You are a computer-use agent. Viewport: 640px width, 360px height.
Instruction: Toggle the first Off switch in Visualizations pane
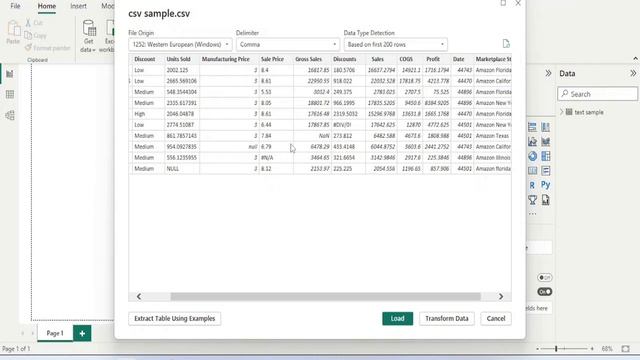tap(544, 278)
